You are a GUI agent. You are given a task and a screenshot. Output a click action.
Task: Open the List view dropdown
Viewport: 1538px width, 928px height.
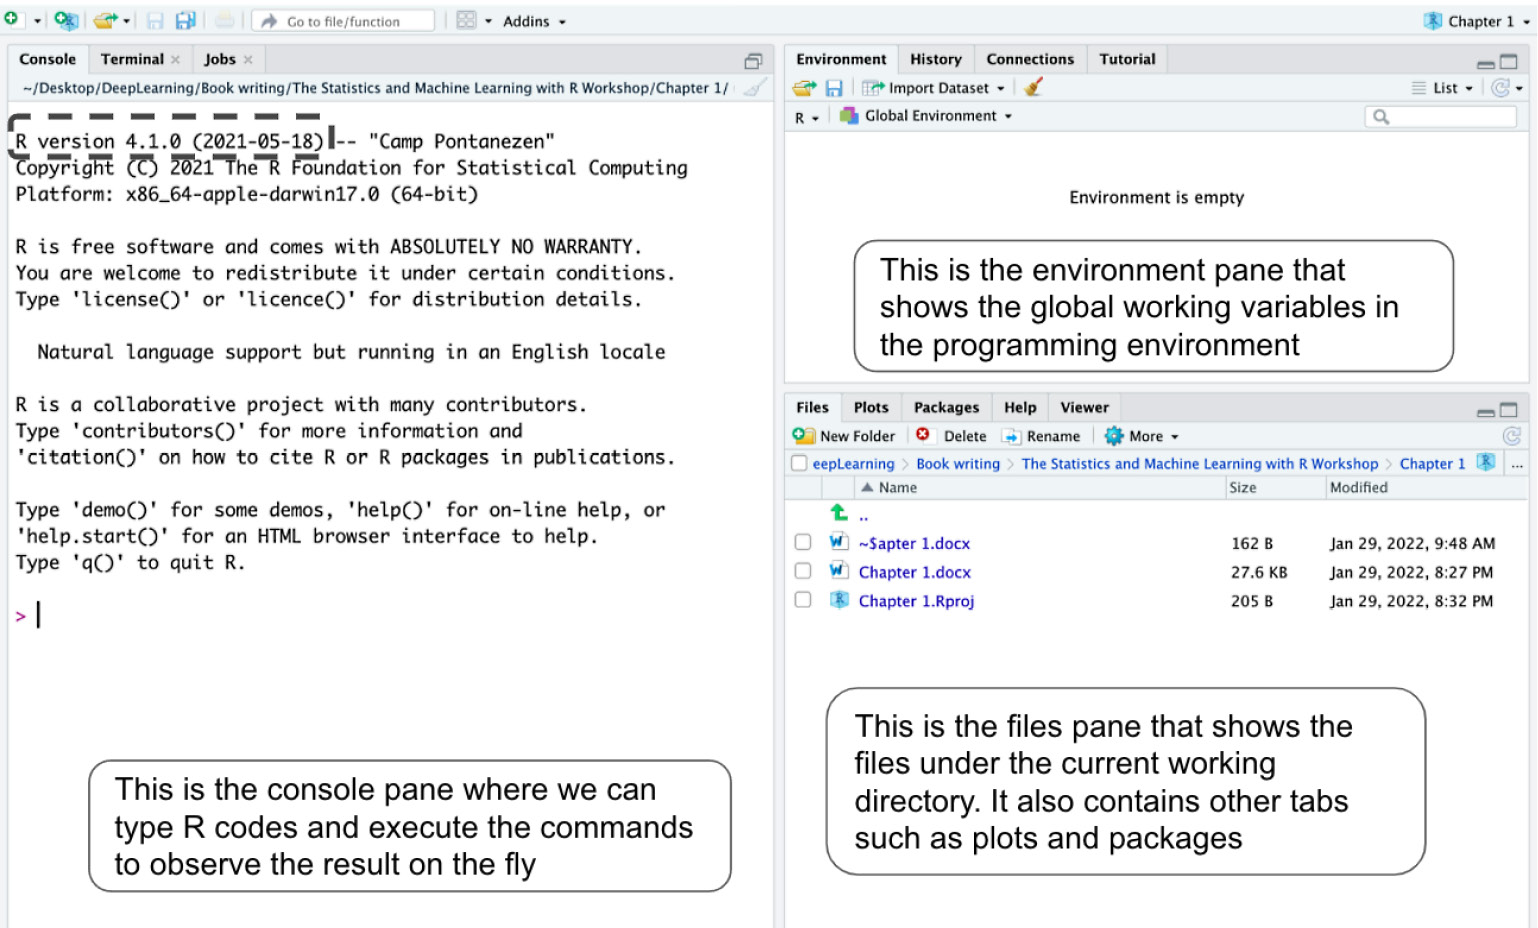1443,88
